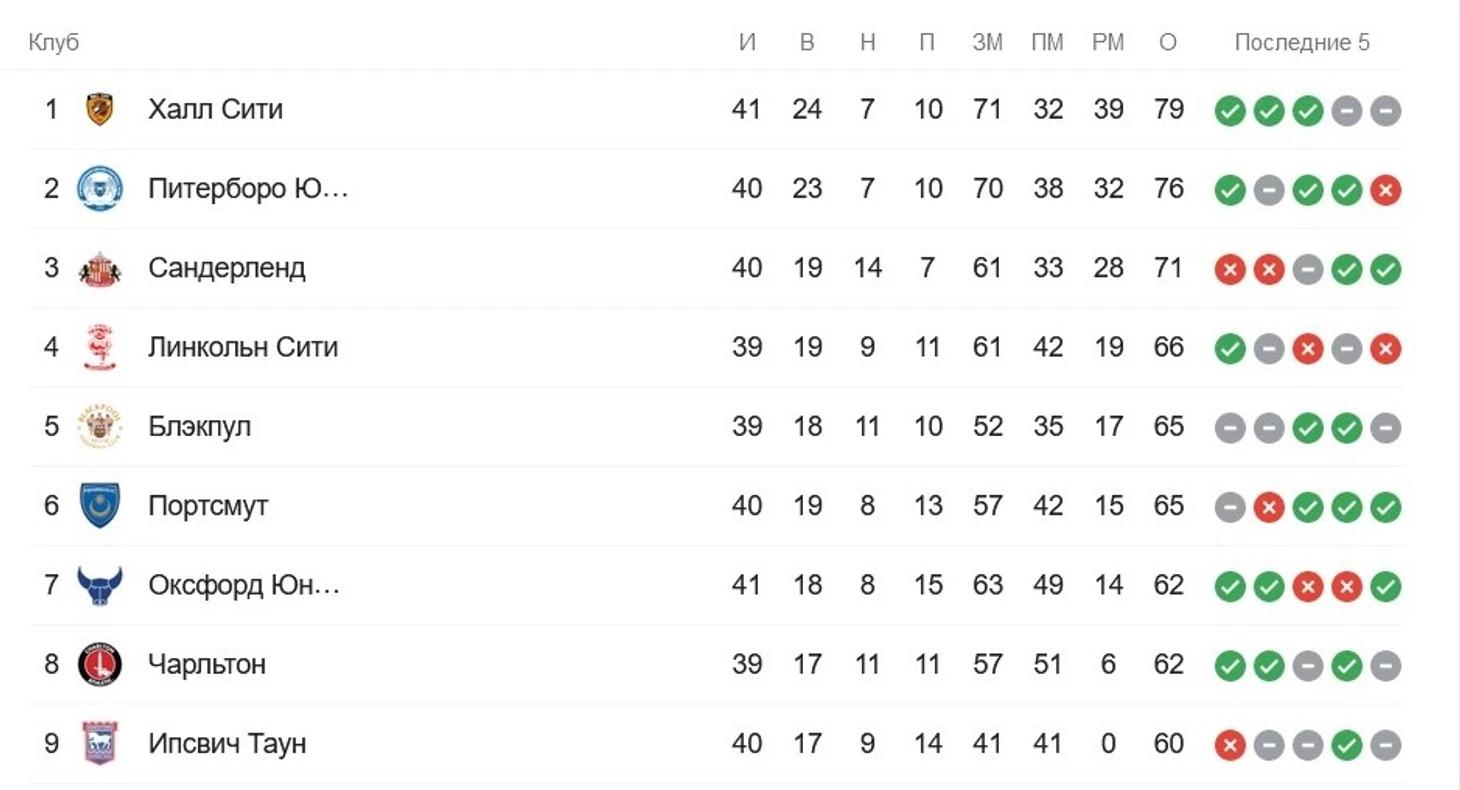The image size is (1460, 790).
Task: Click Peterborough's red loss indicator
Action: 1385,190
